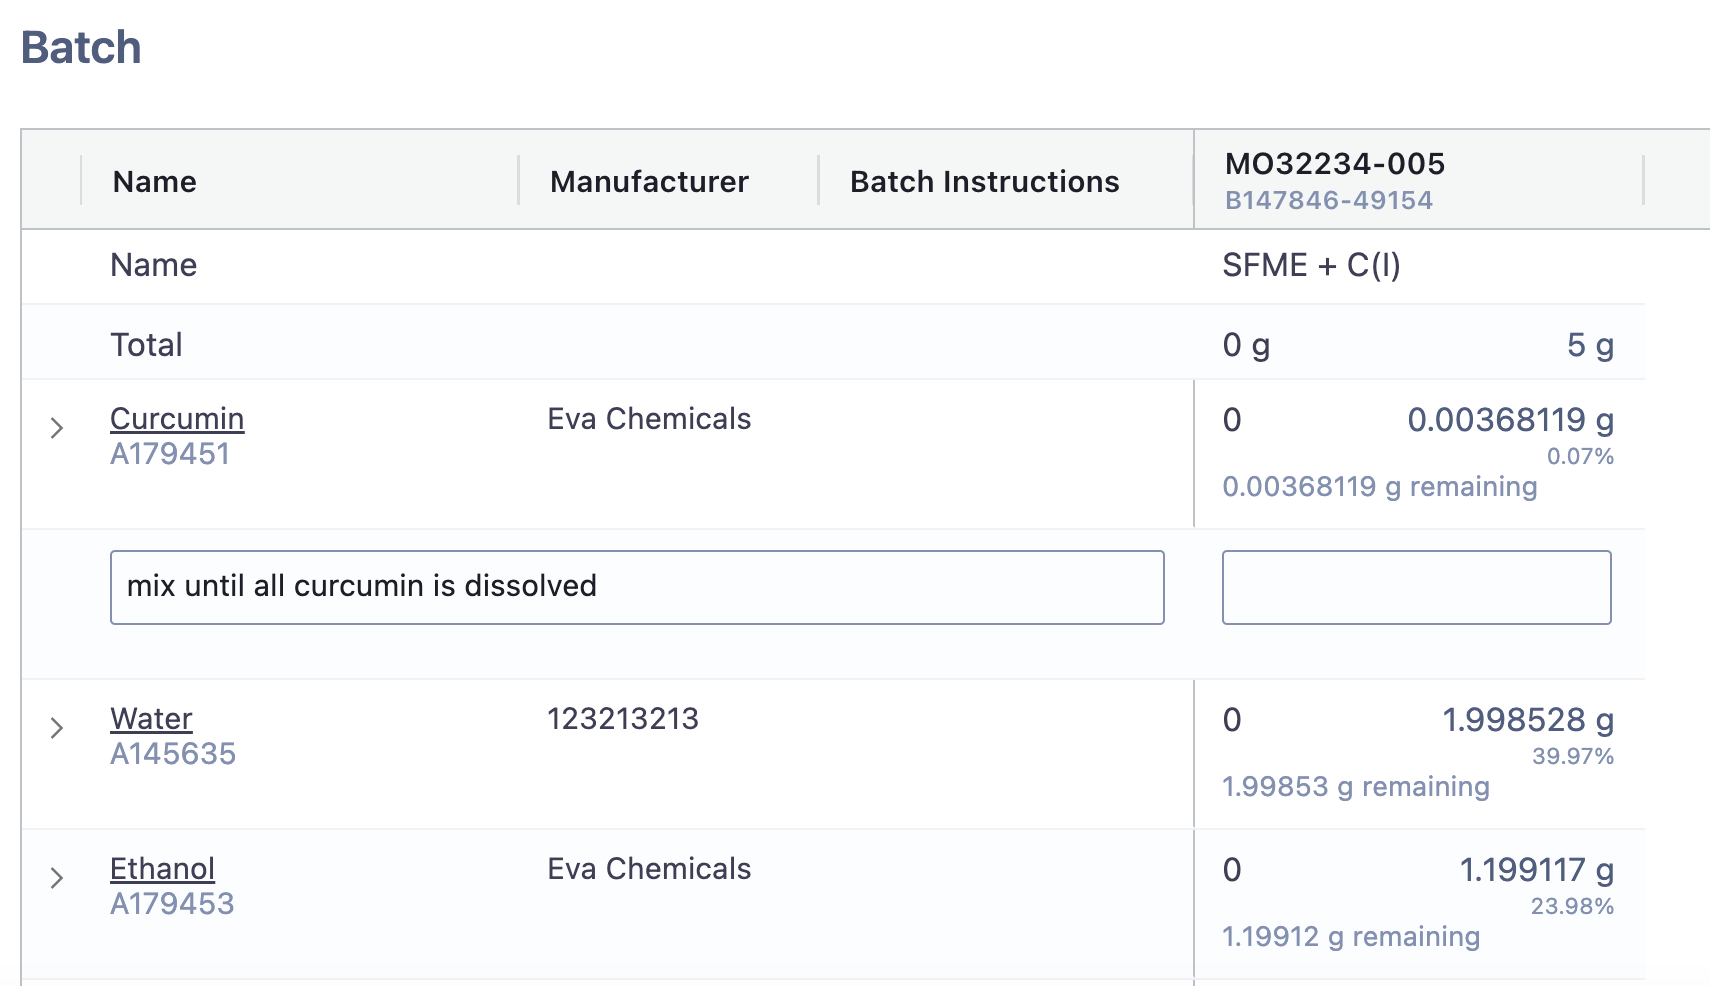The height and width of the screenshot is (986, 1710).
Task: Click Ethanol's actual amount value 0
Action: [1232, 870]
